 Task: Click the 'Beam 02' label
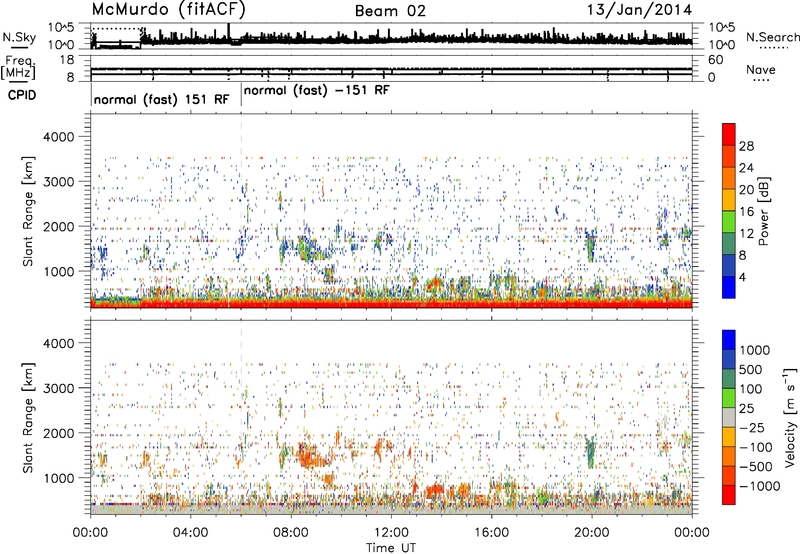coord(390,11)
